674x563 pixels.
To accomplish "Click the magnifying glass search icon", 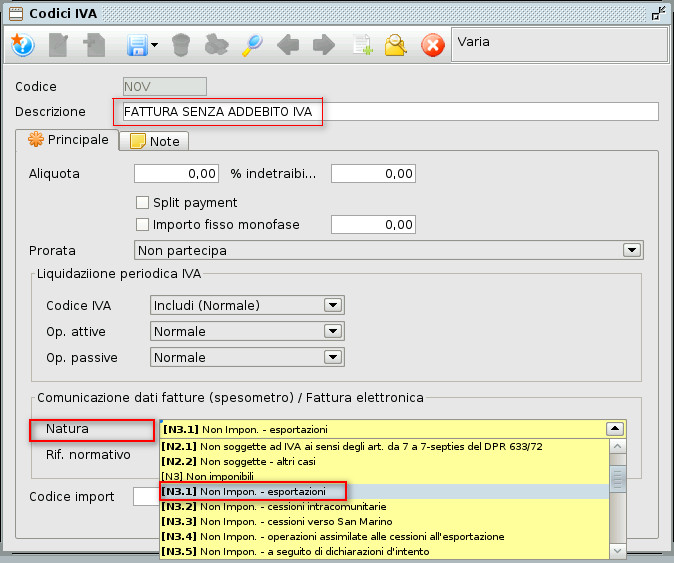I will 252,45.
